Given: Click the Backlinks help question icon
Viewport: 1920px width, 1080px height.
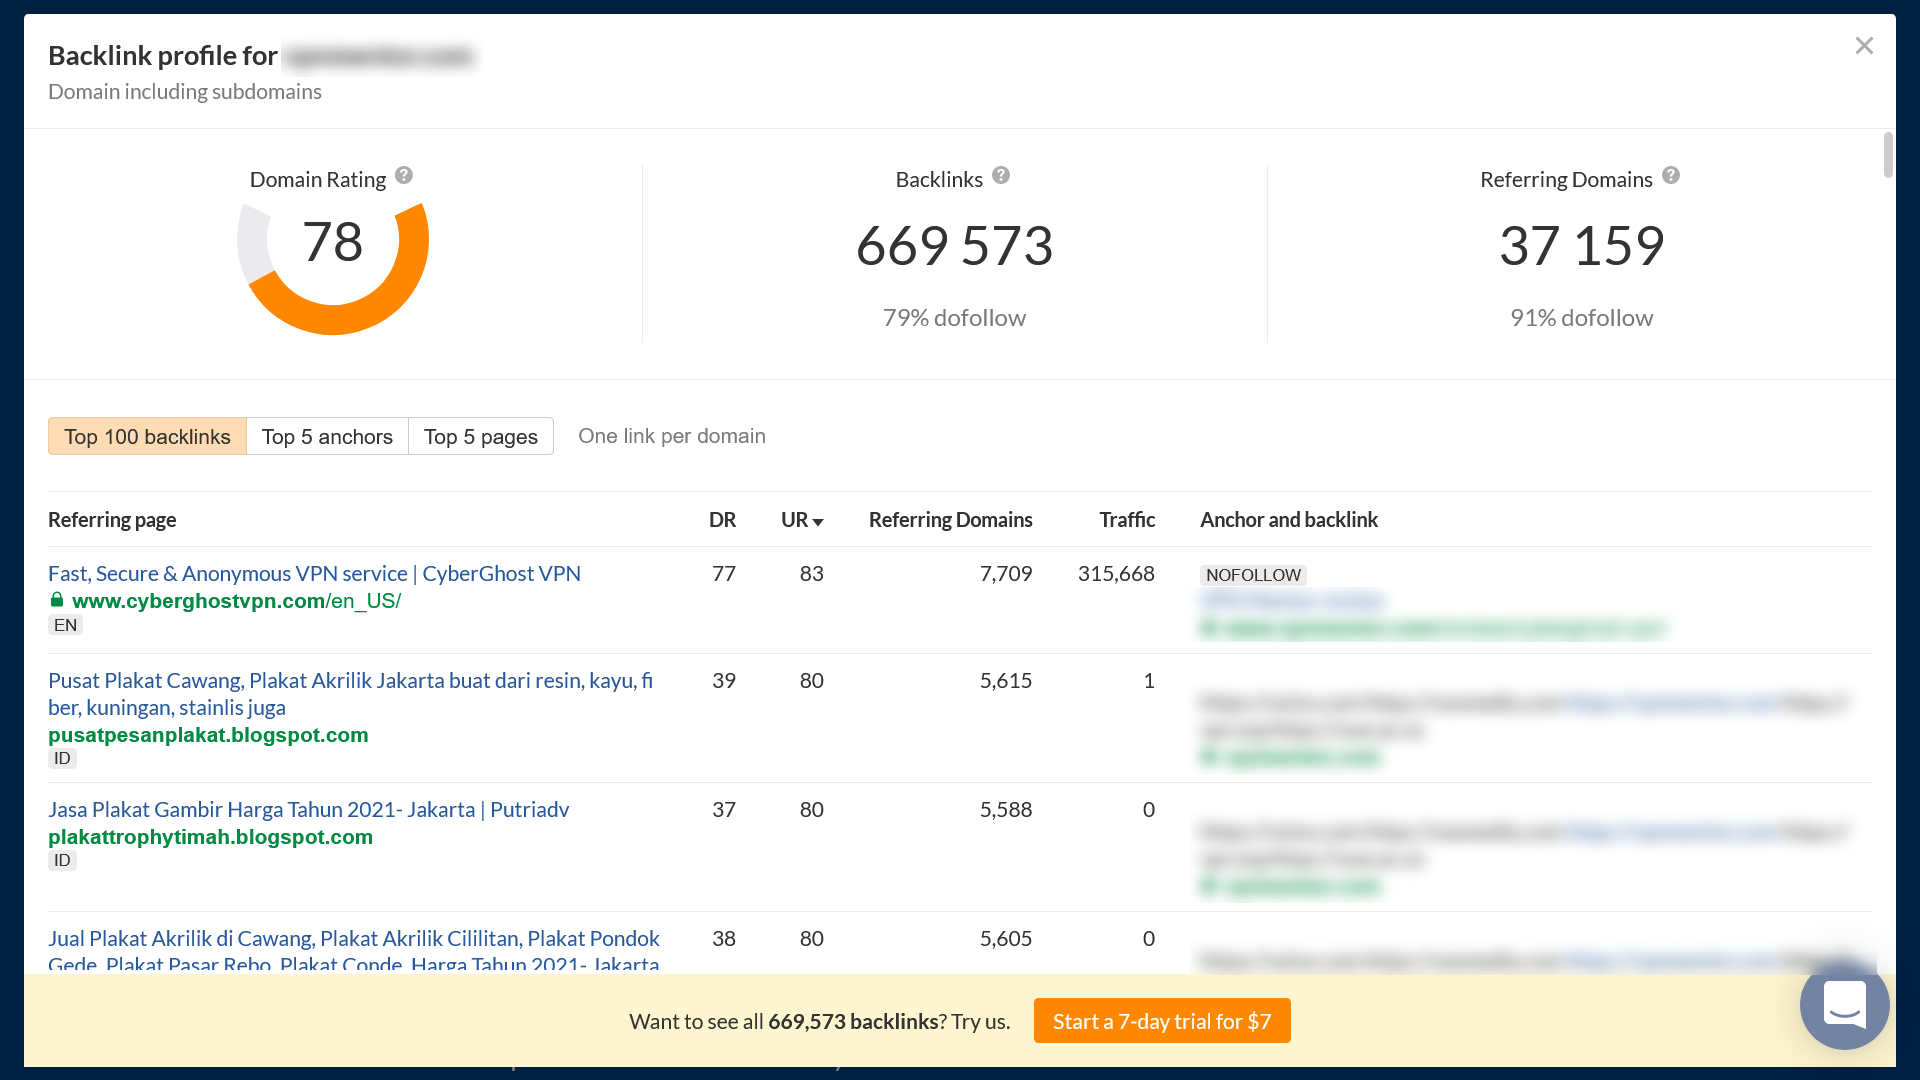Looking at the screenshot, I should point(1001,176).
